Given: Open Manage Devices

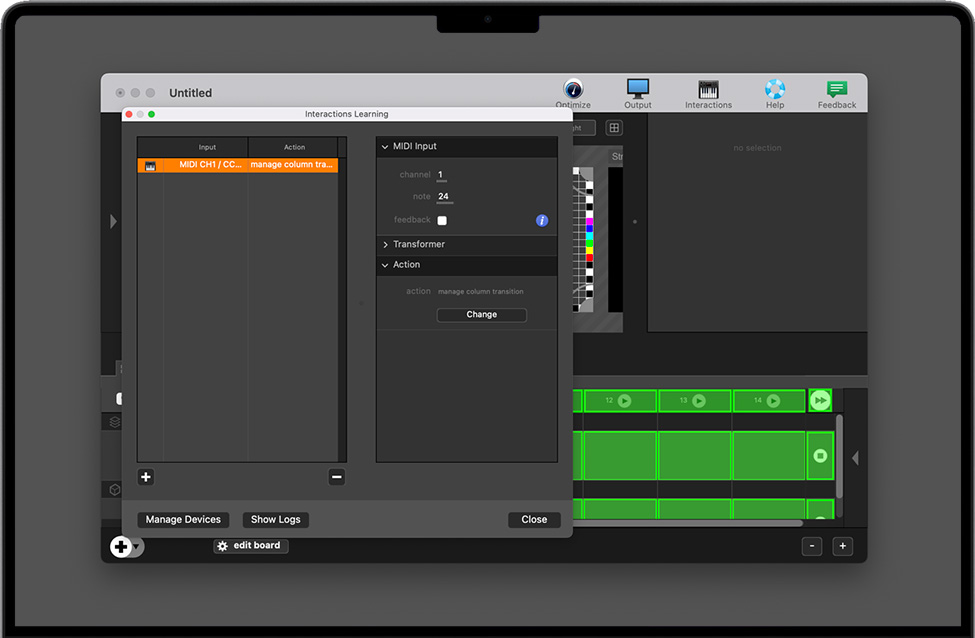Looking at the screenshot, I should [x=183, y=520].
